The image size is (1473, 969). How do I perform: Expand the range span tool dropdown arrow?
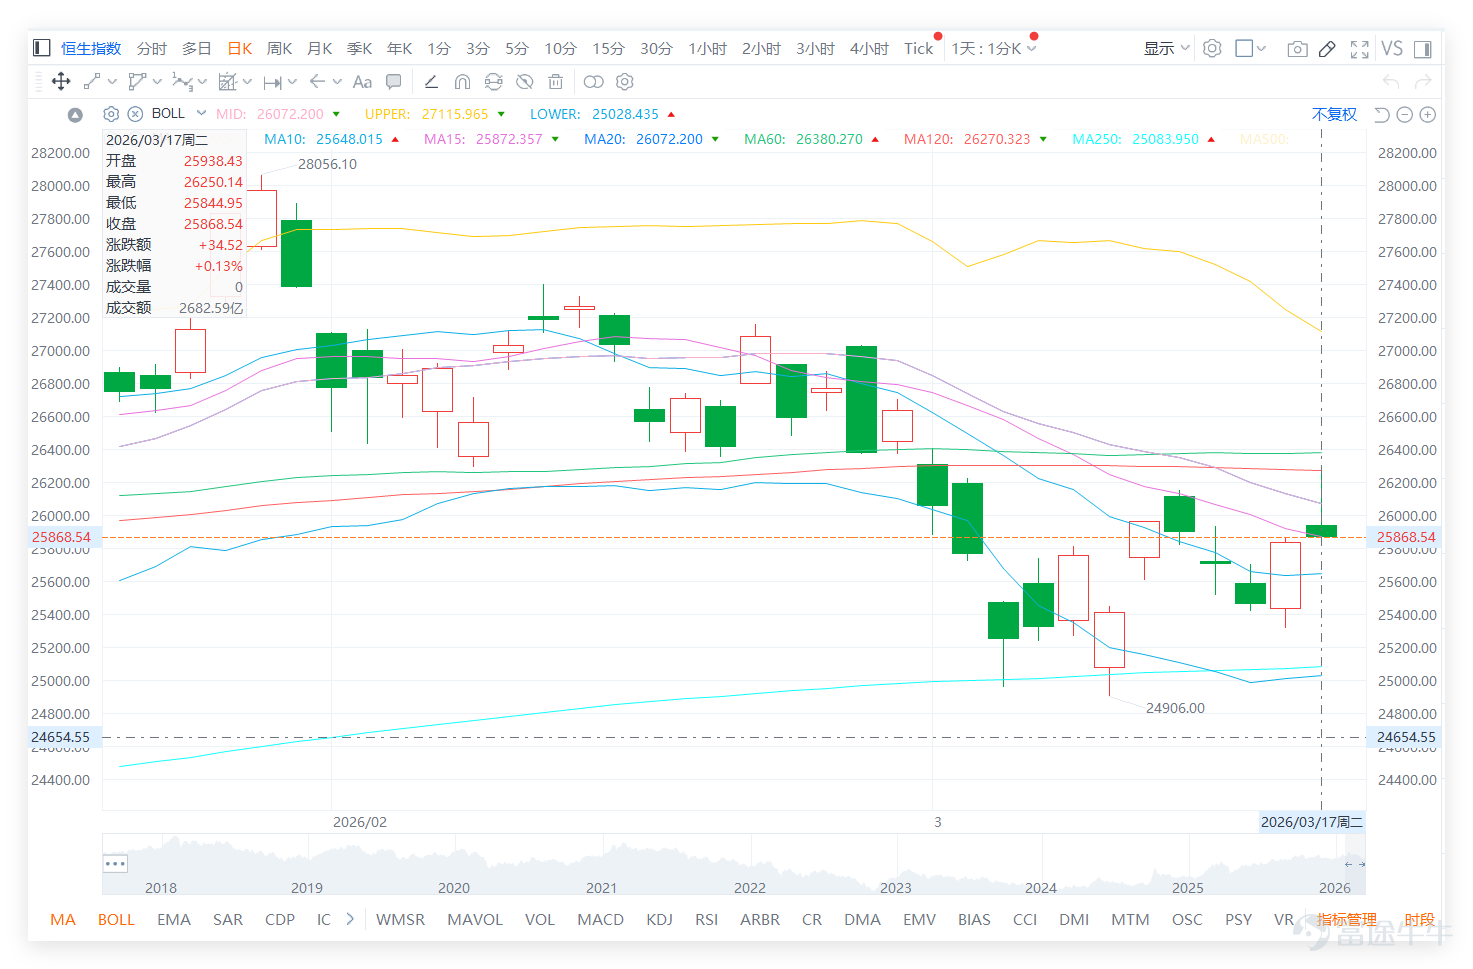[292, 82]
